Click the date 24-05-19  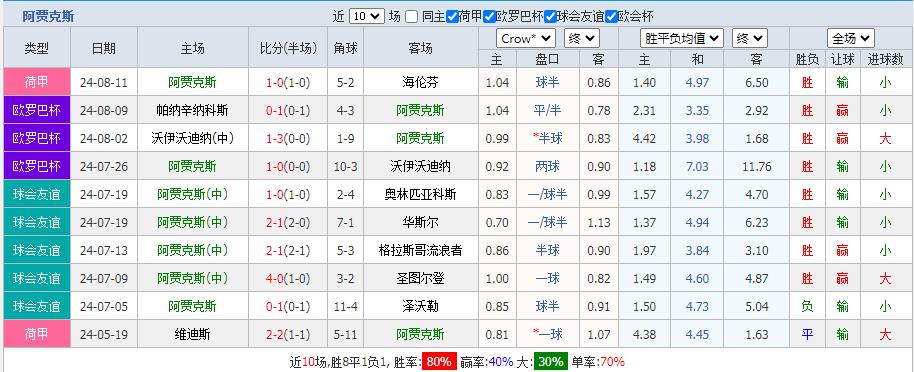104,334
